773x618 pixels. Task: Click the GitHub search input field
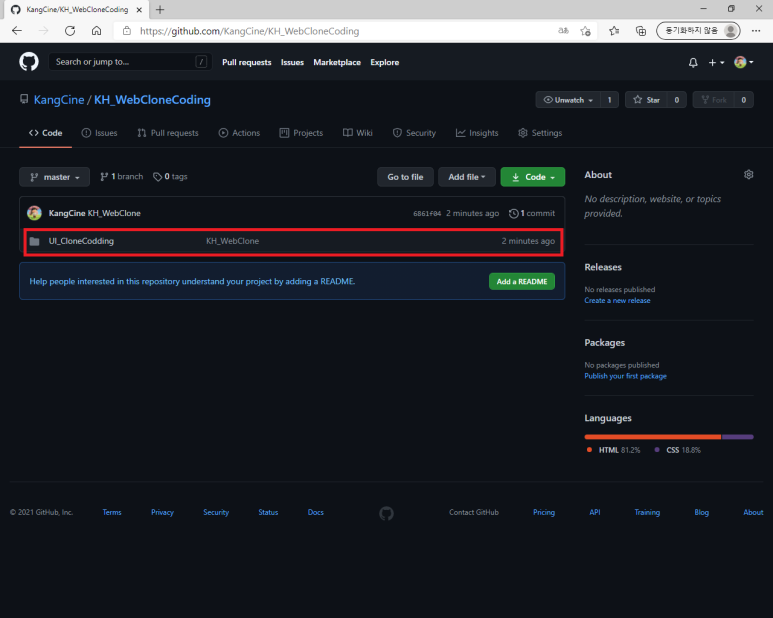130,62
